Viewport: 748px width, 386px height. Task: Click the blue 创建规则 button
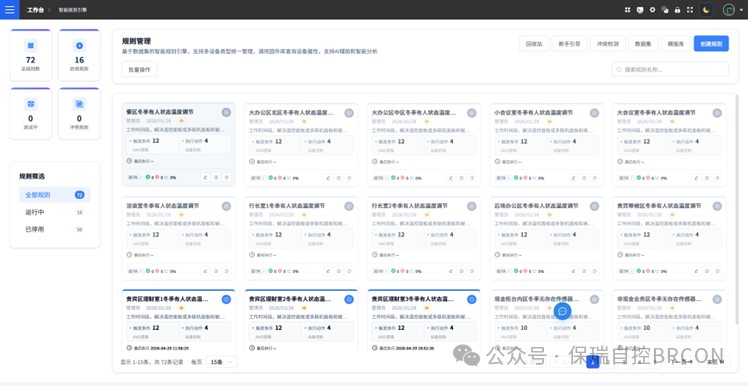click(711, 43)
